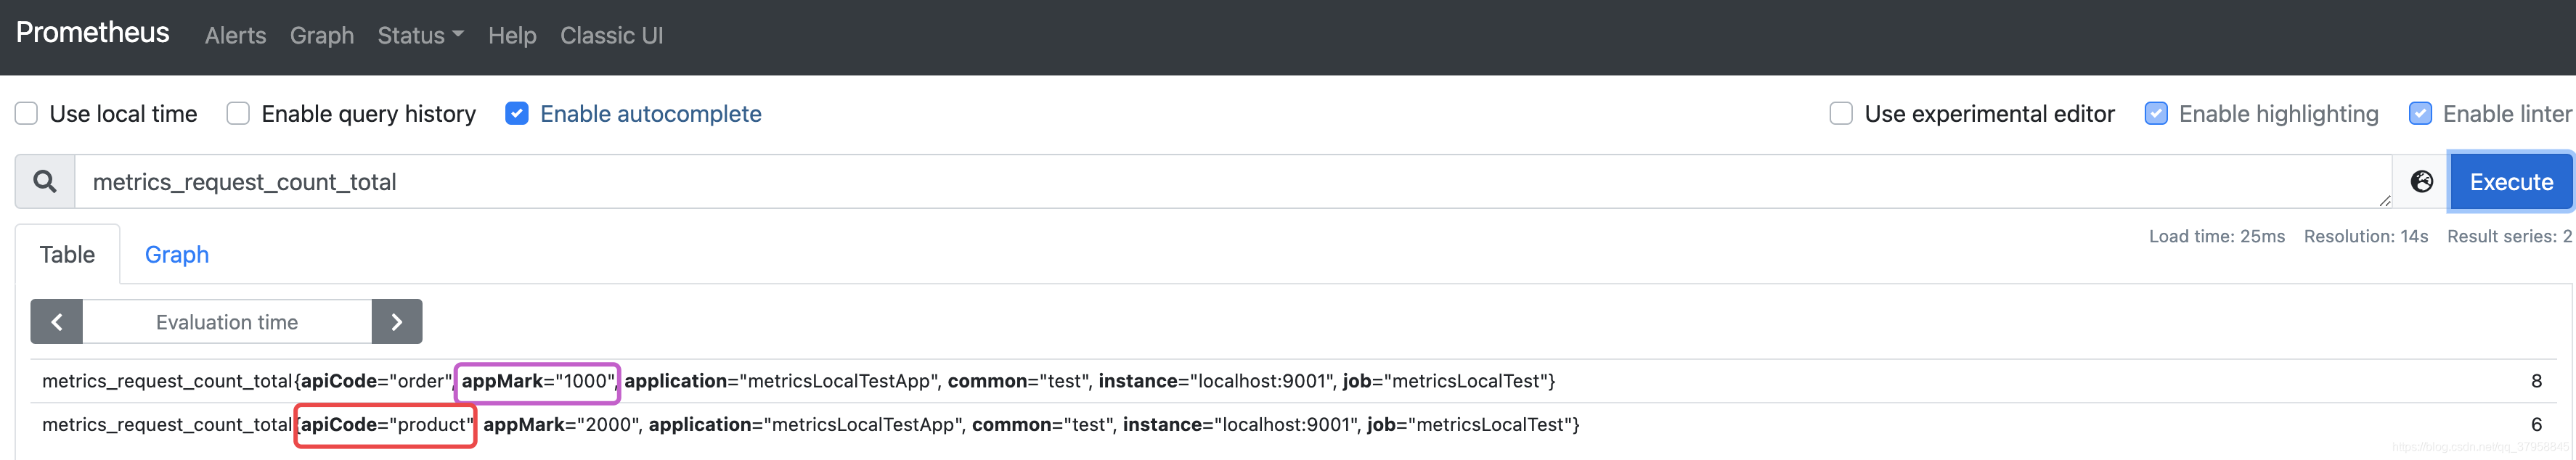Go to next evaluation time
Viewport: 2576px width, 460px height.
(396, 322)
